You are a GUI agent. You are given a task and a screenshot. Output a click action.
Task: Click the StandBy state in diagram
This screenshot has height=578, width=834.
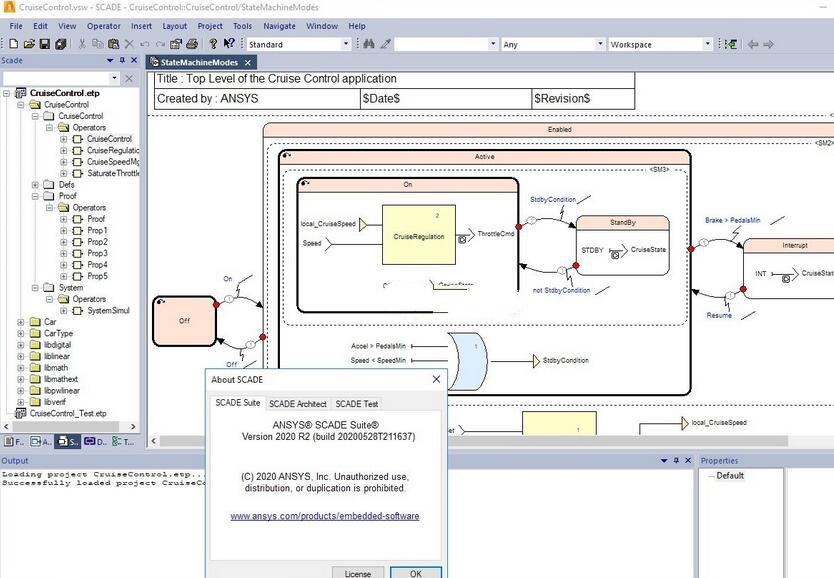click(x=623, y=245)
